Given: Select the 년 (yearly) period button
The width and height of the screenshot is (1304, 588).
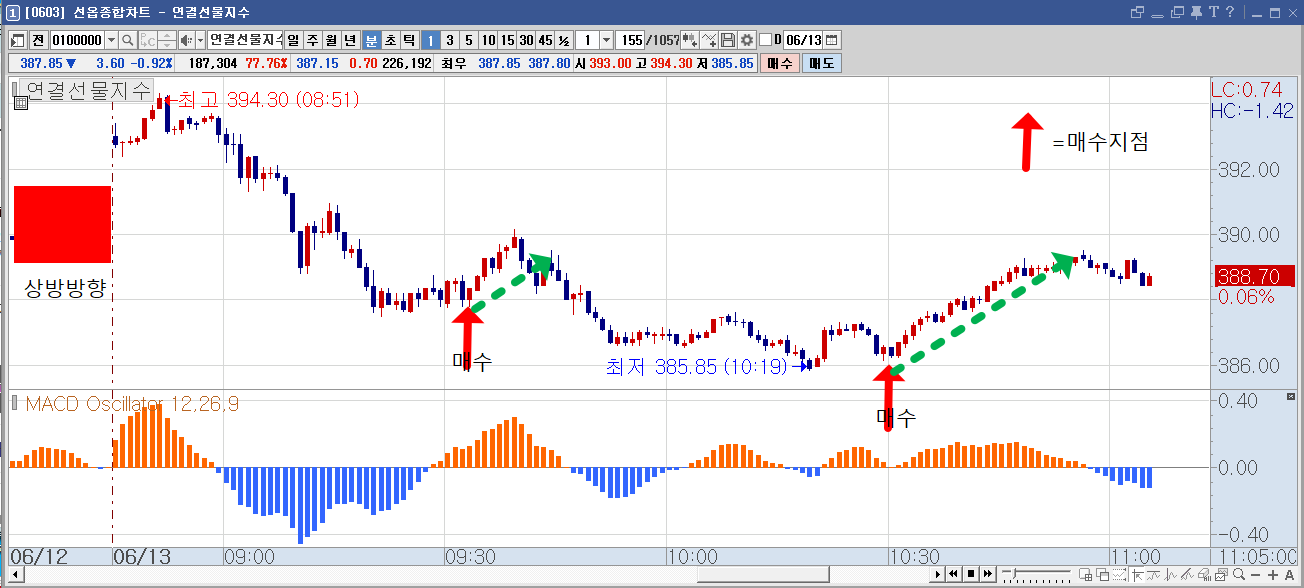Looking at the screenshot, I should pos(350,40).
